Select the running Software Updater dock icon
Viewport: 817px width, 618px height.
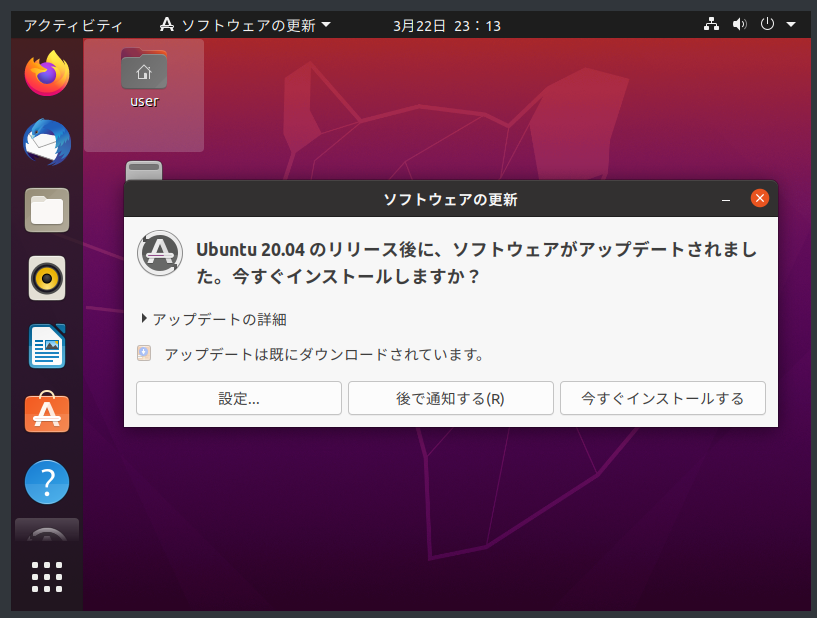pyautogui.click(x=47, y=530)
